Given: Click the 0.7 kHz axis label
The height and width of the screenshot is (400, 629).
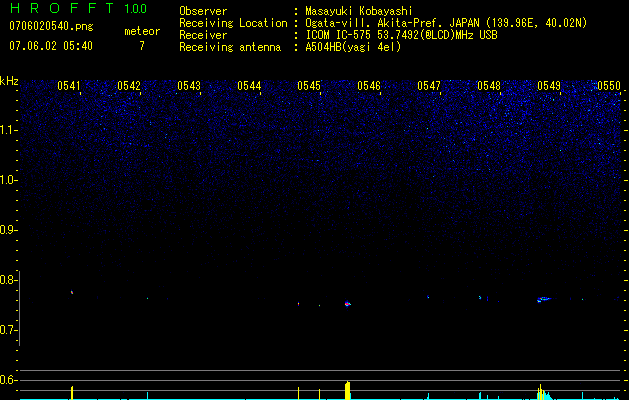Looking at the screenshot, I should click(8, 330).
